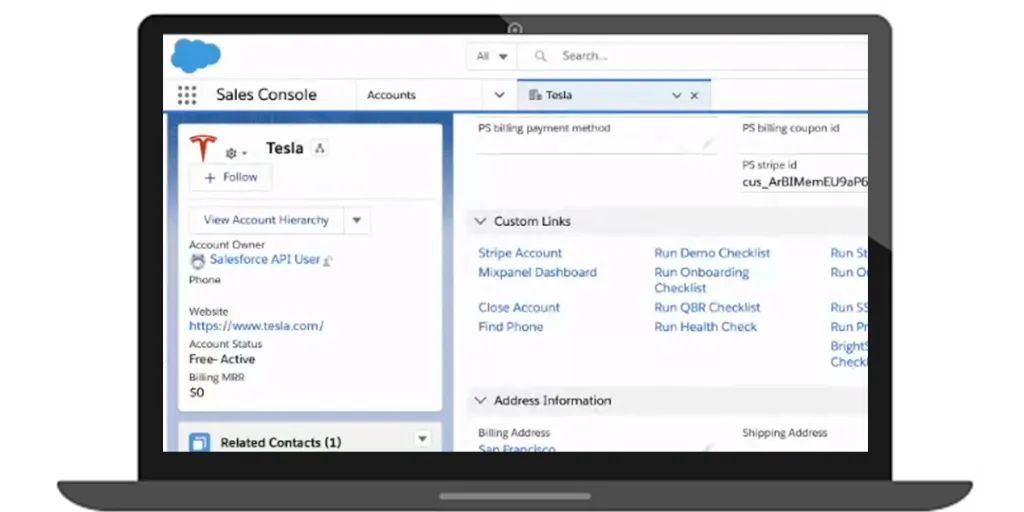Click the Related Contacts (1) heading
Viewport: 1024px width, 512px height.
tap(281, 443)
